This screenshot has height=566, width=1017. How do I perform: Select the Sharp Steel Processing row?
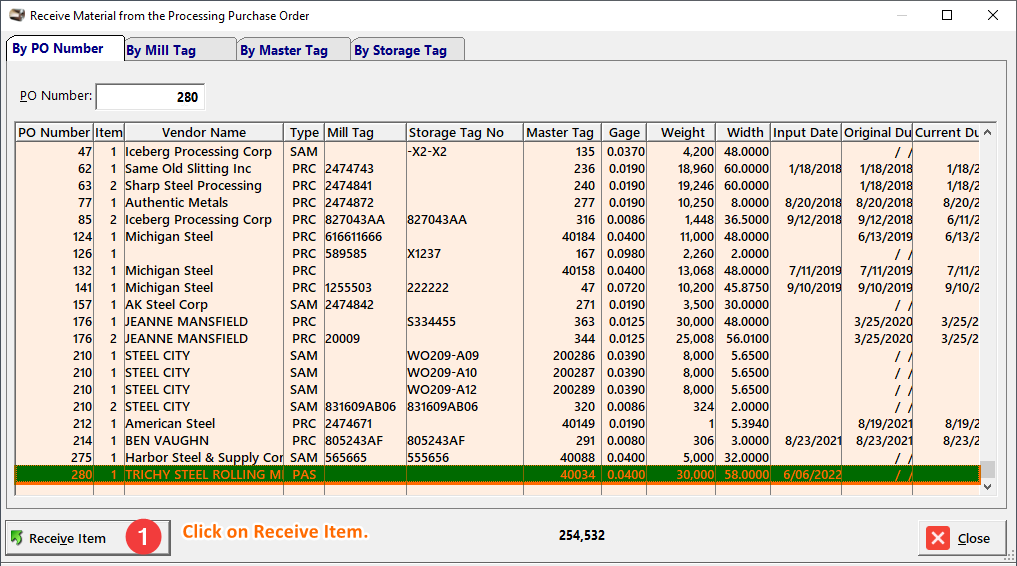tap(497, 185)
